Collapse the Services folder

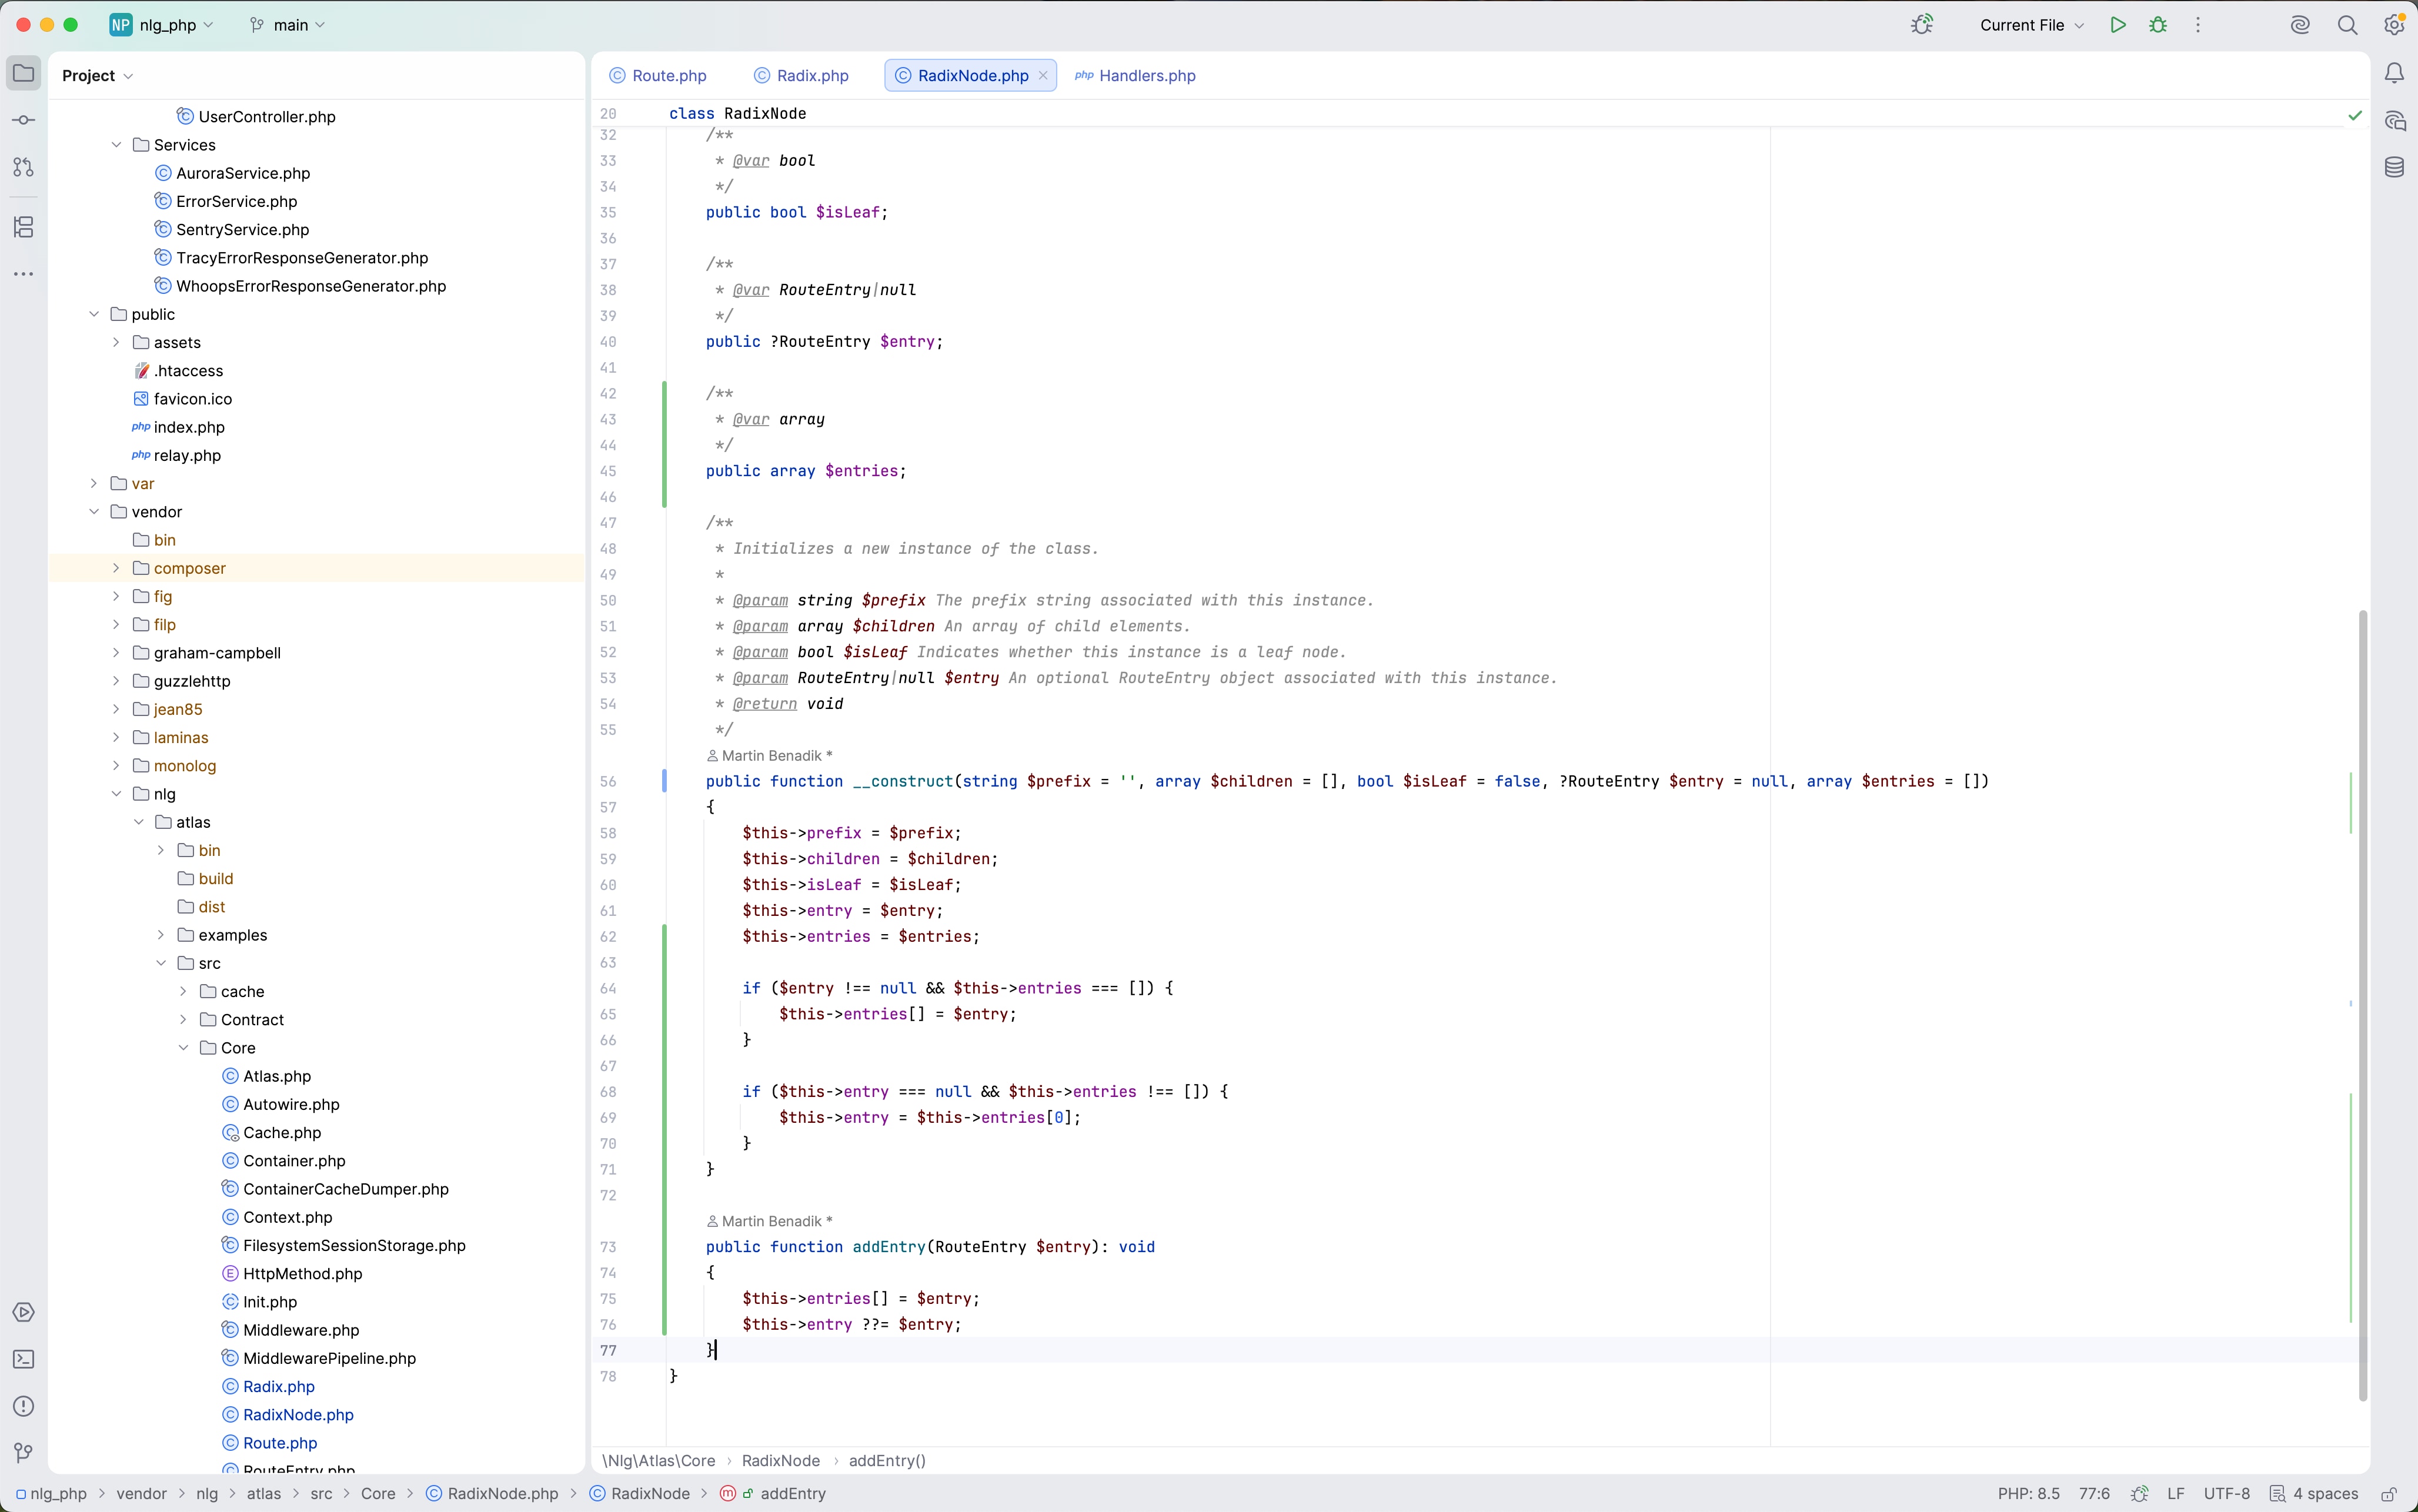pos(116,145)
